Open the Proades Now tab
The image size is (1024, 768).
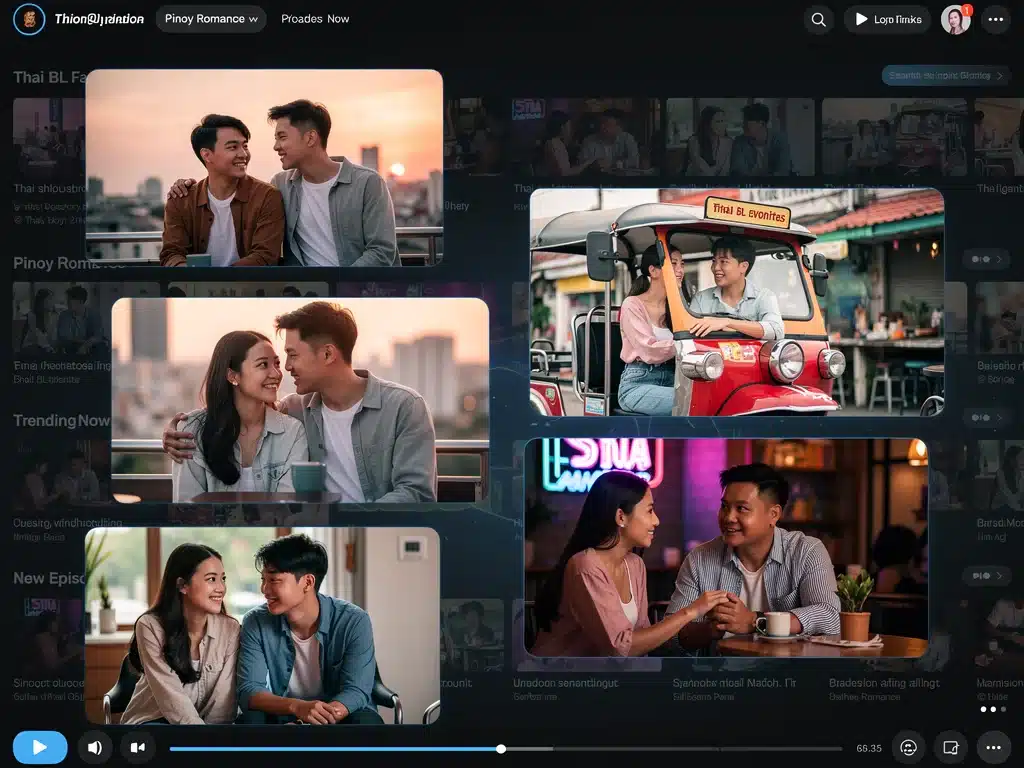tap(315, 19)
